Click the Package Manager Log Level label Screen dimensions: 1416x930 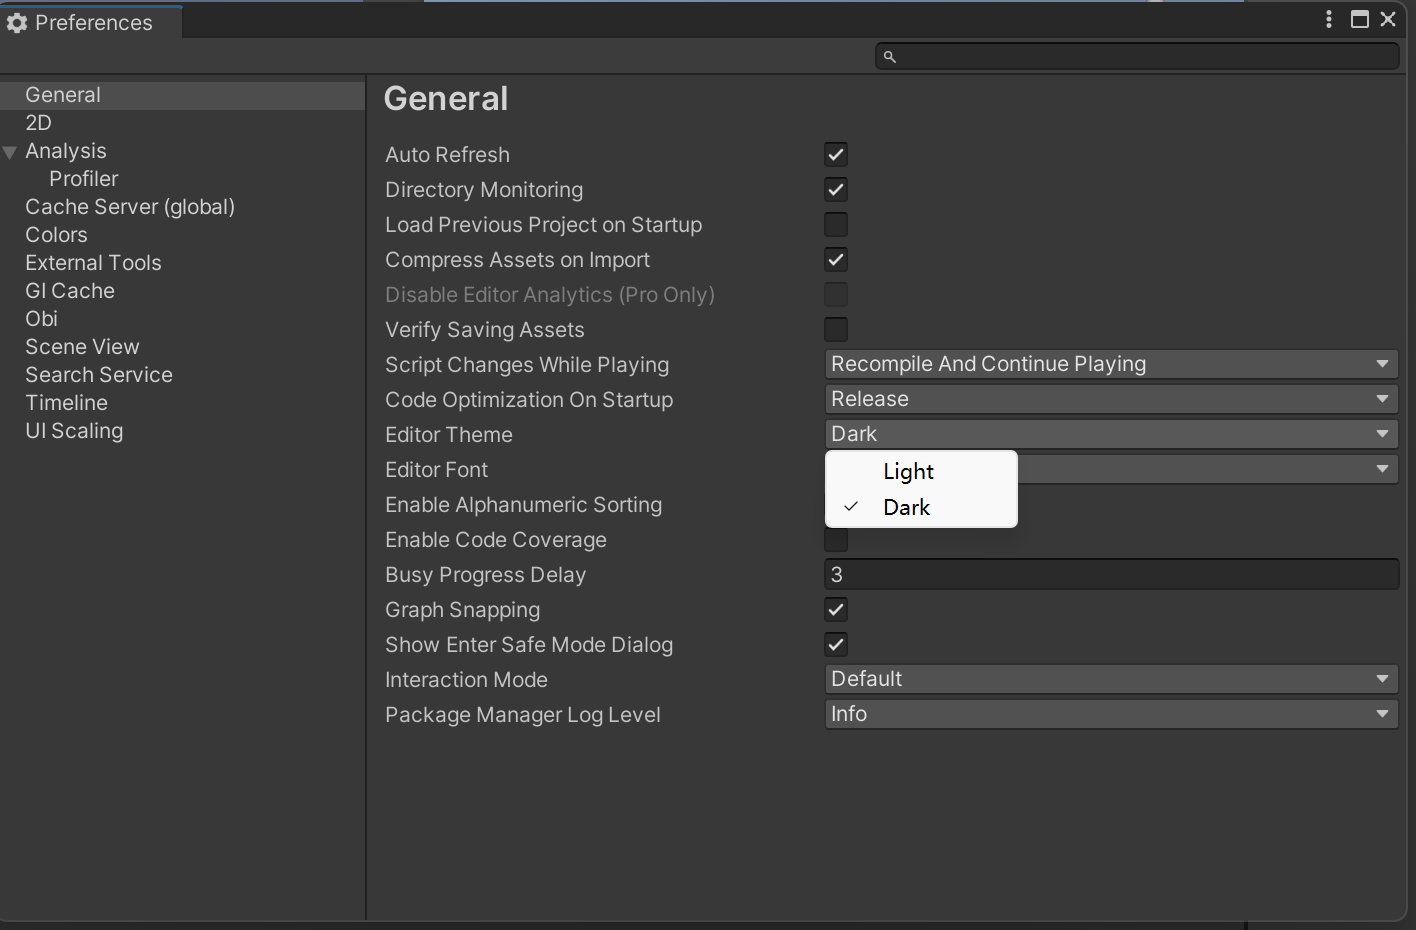coord(522,715)
